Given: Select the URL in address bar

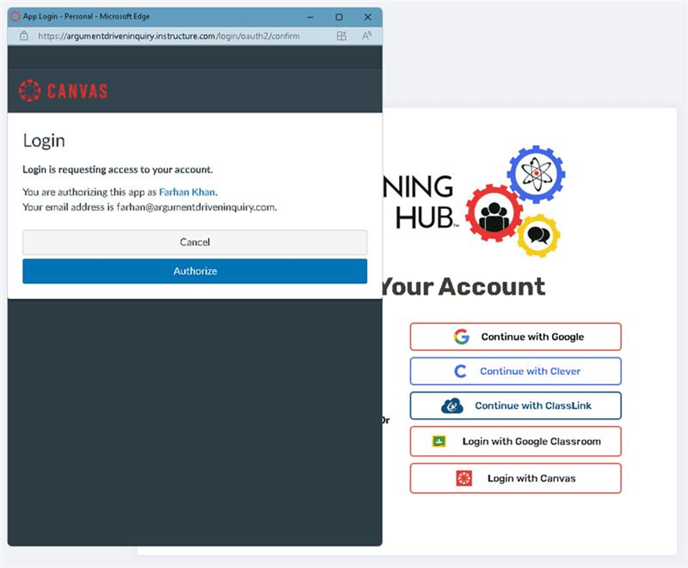Looking at the screenshot, I should point(169,36).
